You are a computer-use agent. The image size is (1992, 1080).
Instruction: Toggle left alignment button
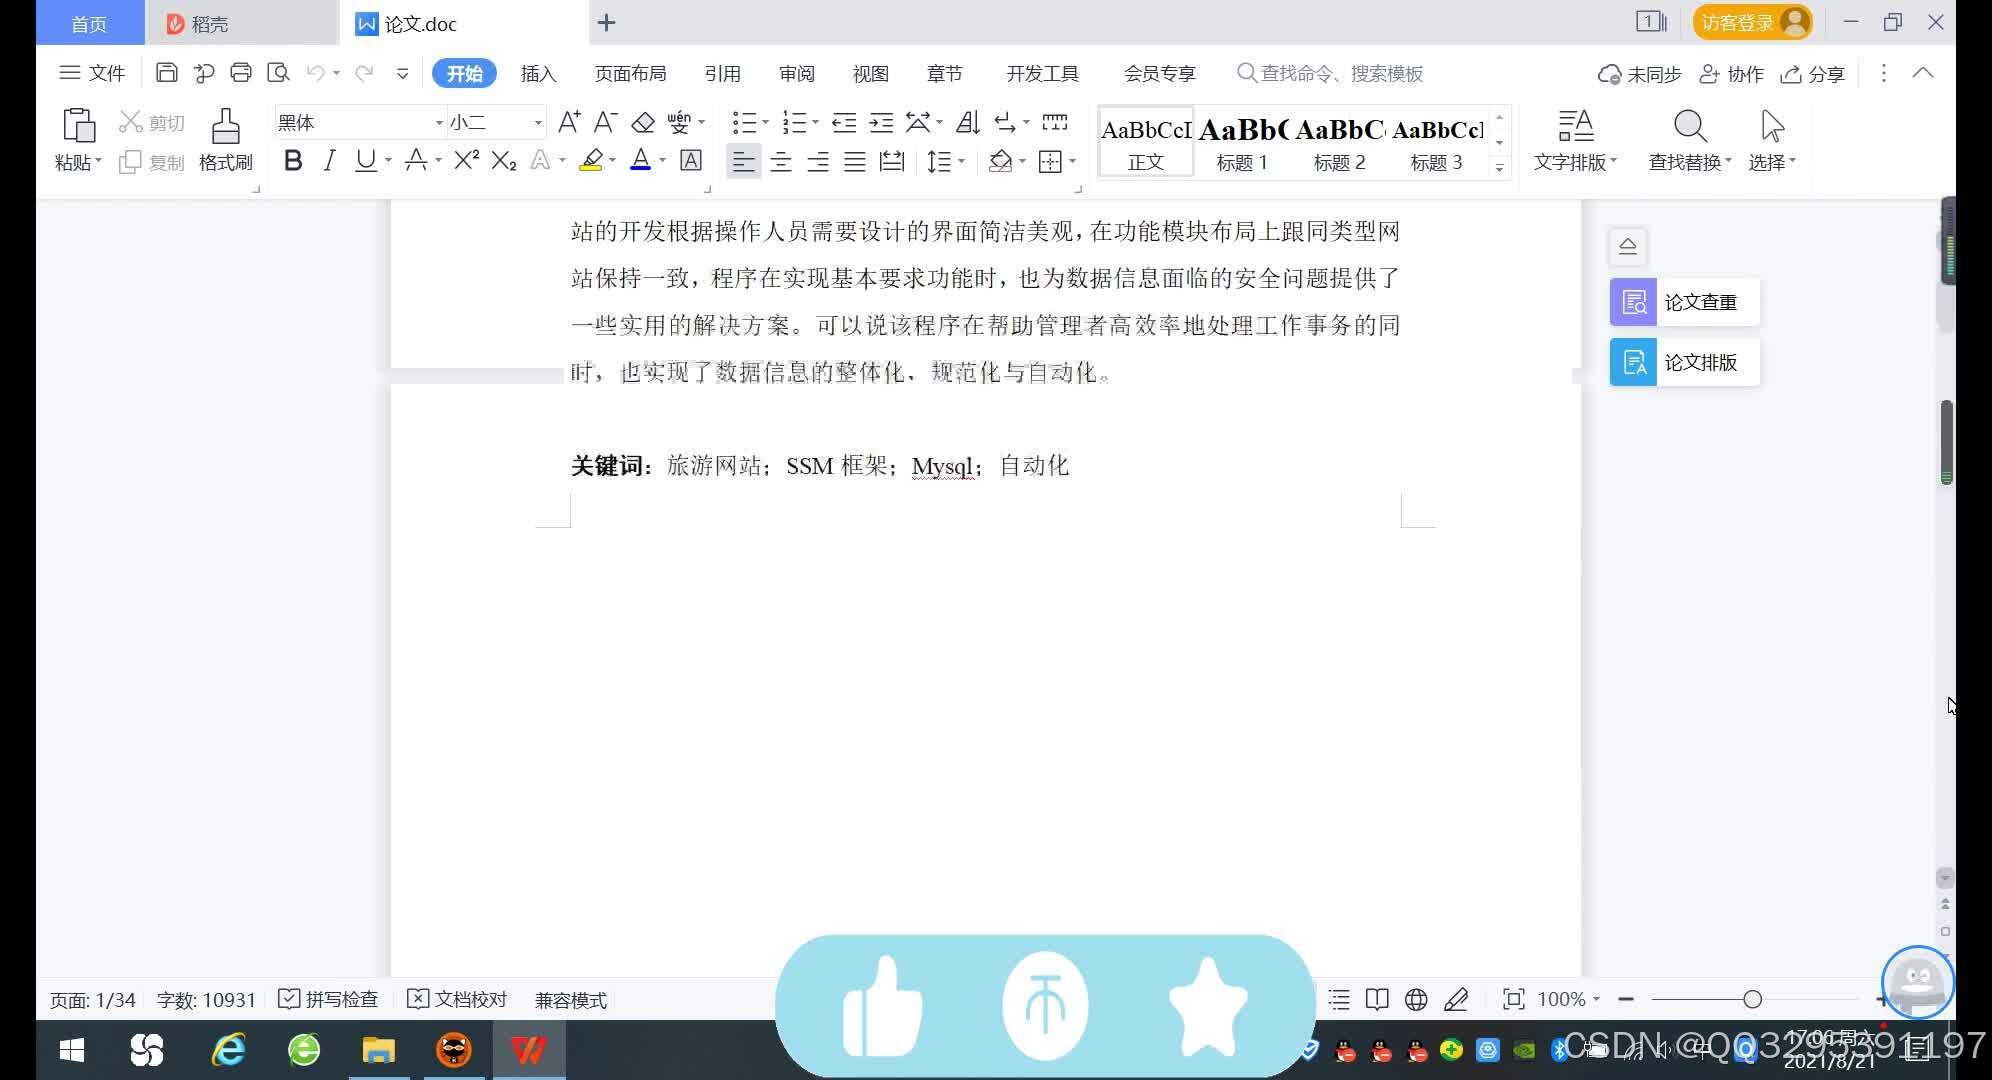[x=743, y=161]
